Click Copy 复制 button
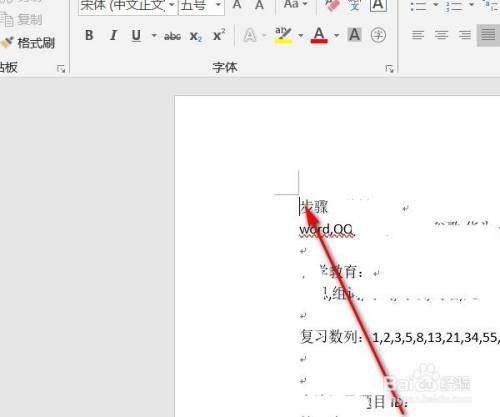The width and height of the screenshot is (500, 417). [x=22, y=20]
